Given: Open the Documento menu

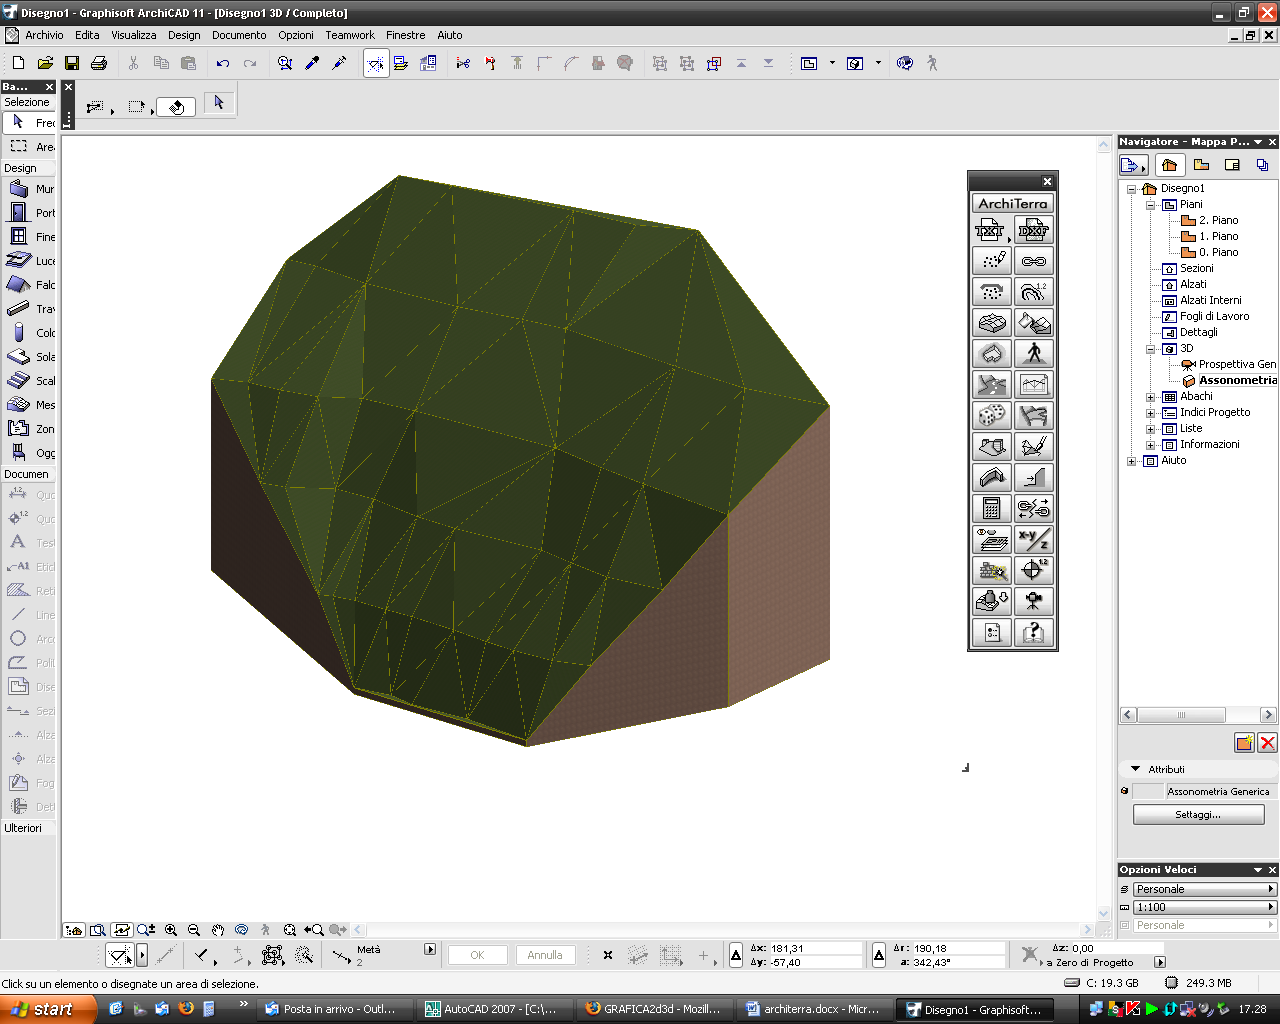Looking at the screenshot, I should click(239, 35).
